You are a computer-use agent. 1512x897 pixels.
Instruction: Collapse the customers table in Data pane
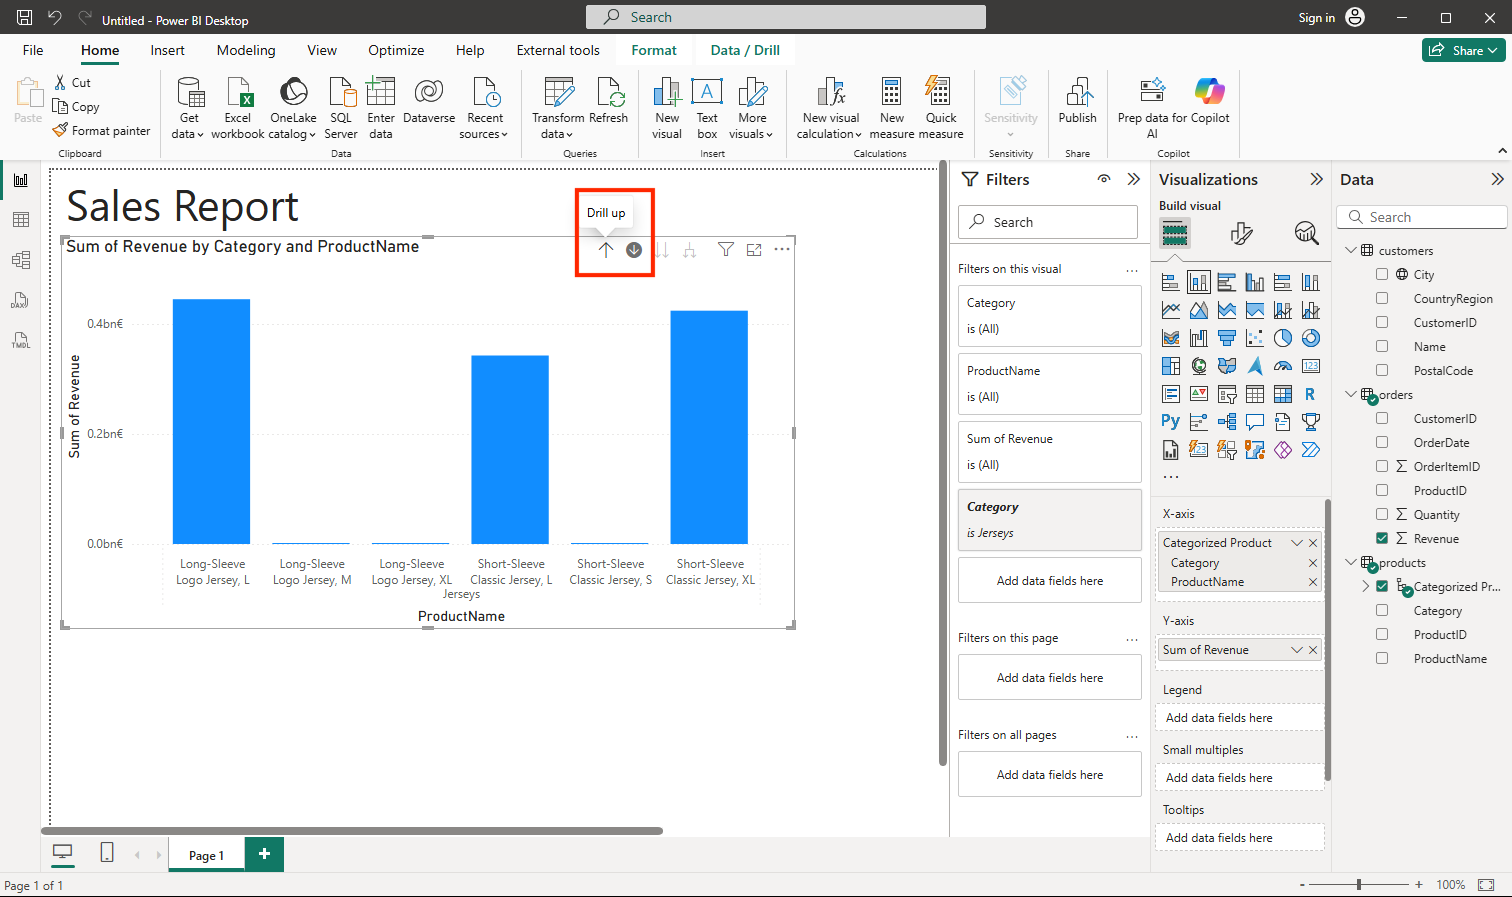coord(1350,250)
